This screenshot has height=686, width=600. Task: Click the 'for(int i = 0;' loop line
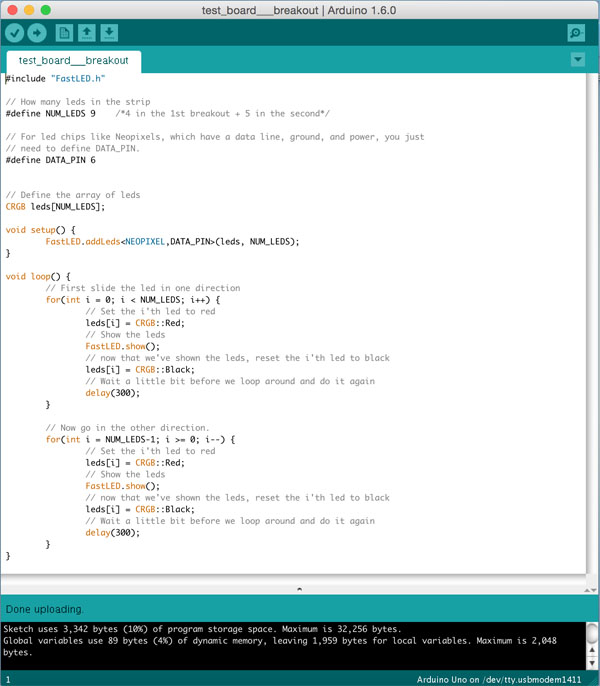tap(133, 300)
